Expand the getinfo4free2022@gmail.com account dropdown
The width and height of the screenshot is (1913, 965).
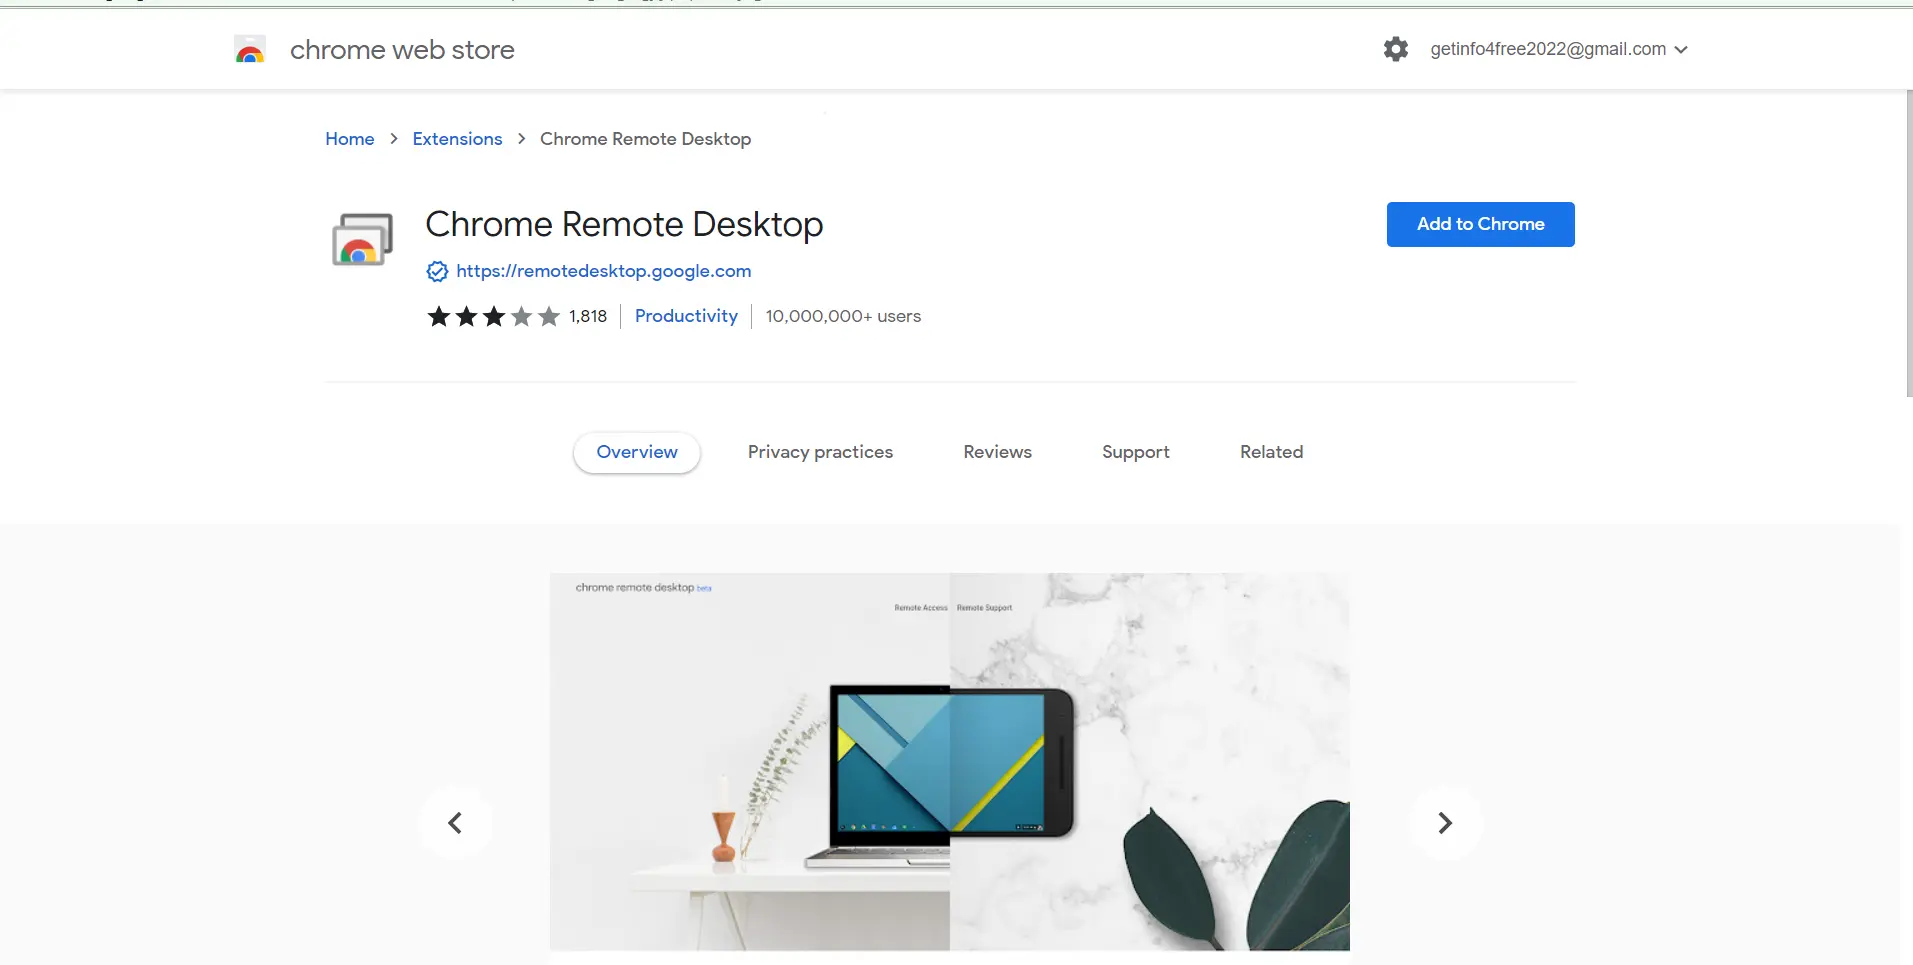(x=1558, y=49)
